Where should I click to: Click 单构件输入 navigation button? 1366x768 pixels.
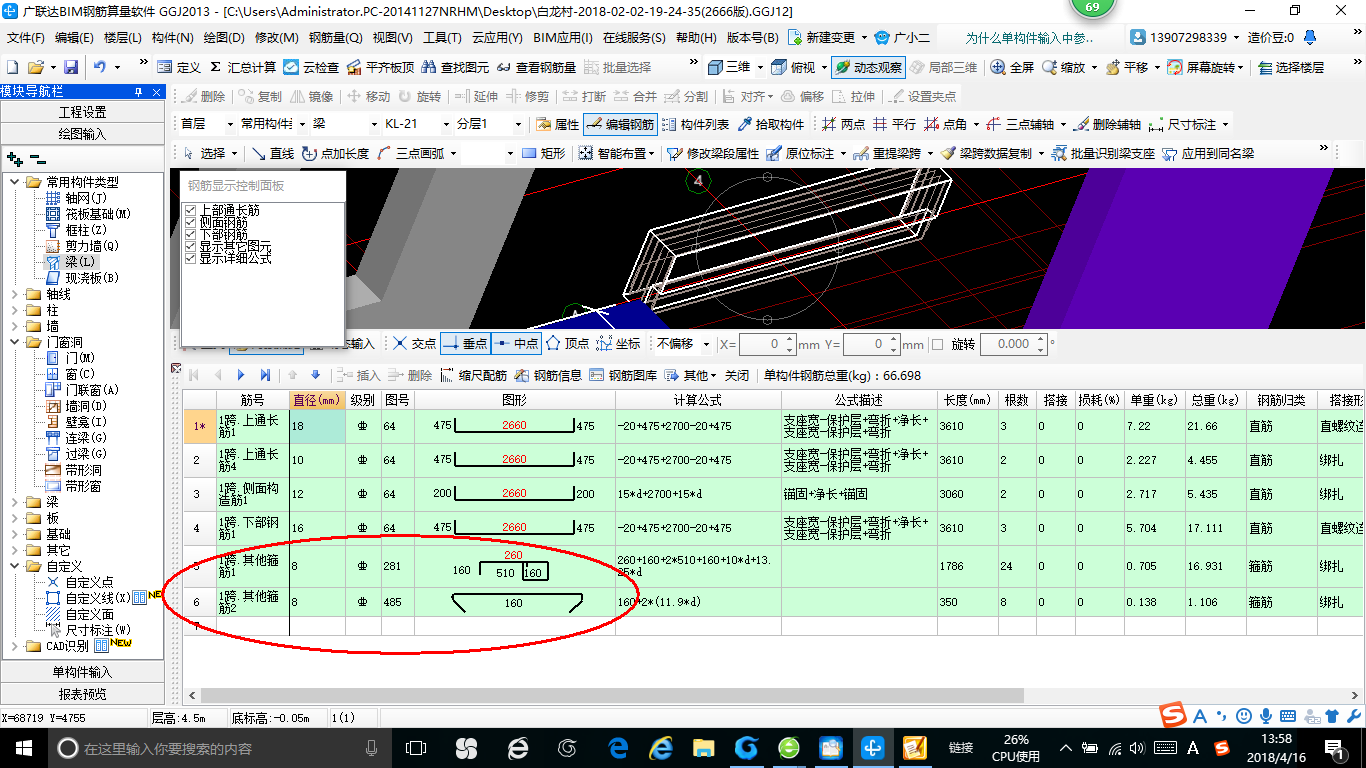(x=82, y=672)
